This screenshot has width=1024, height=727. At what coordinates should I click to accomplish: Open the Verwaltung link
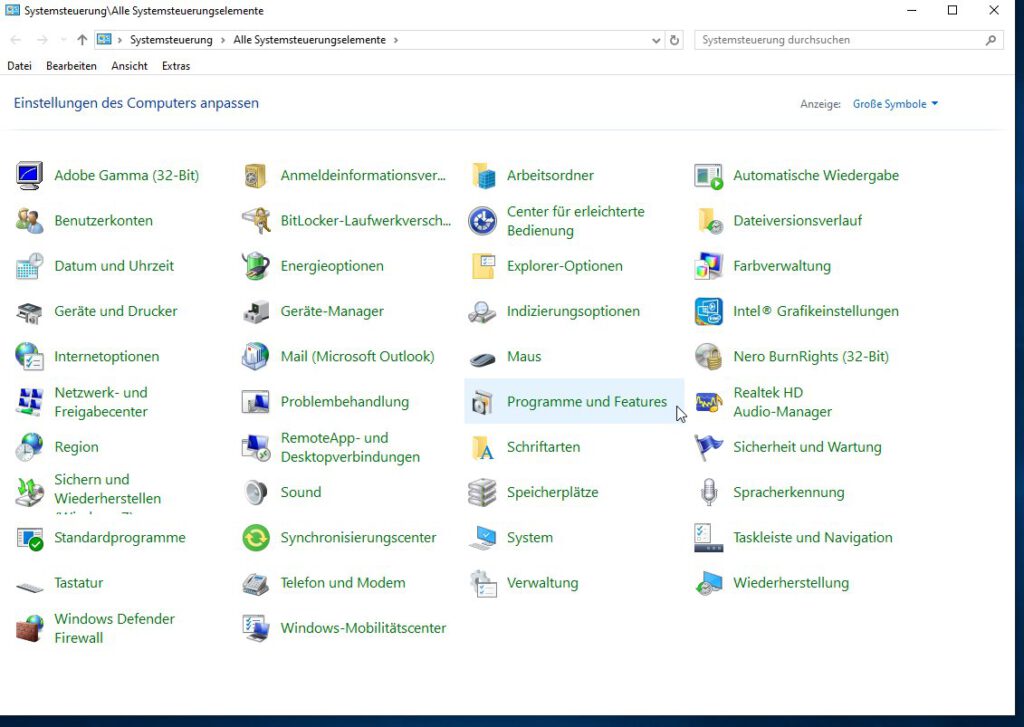tap(542, 583)
